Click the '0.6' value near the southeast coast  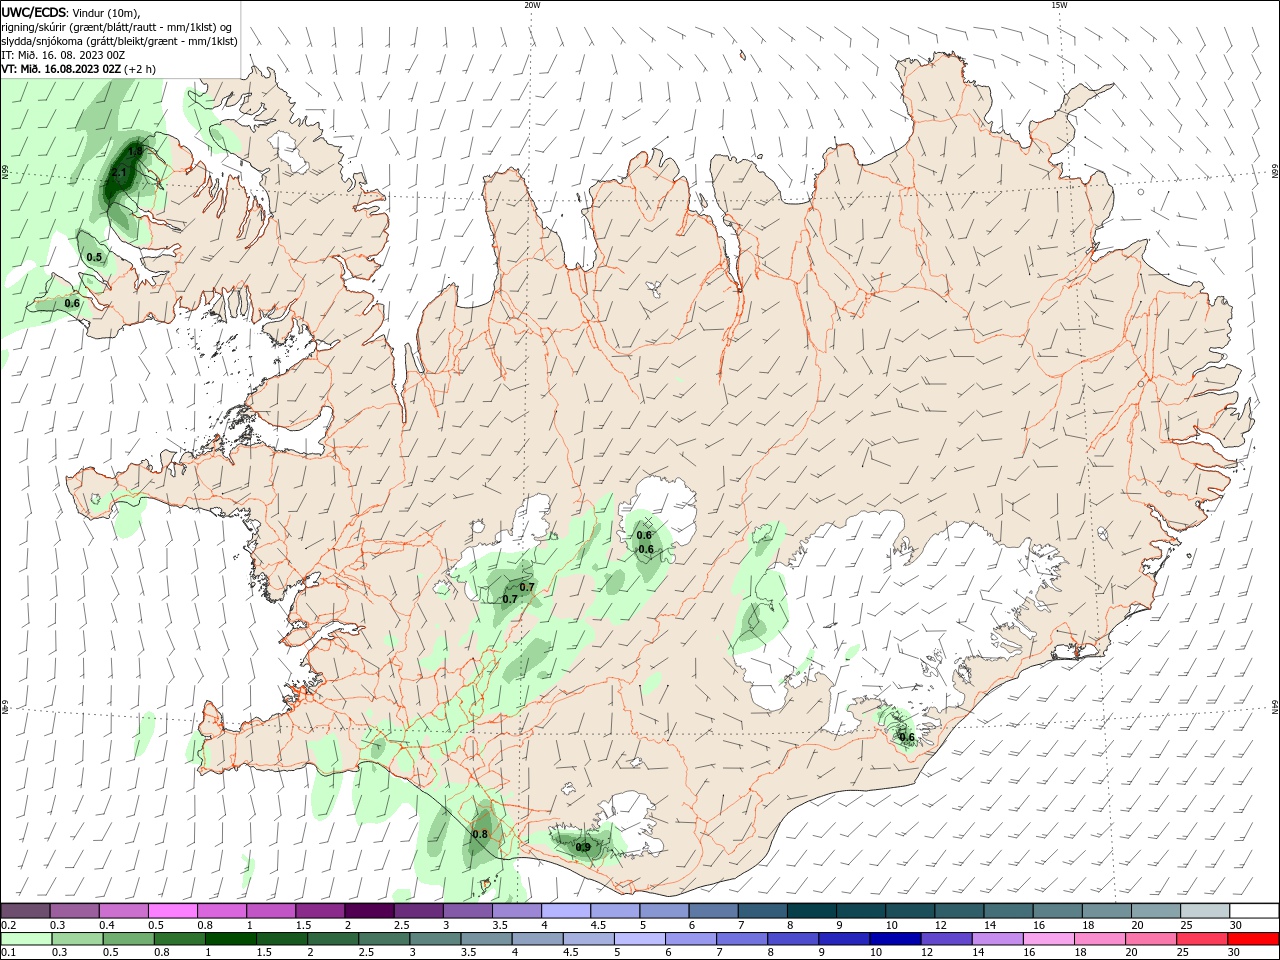pos(907,737)
